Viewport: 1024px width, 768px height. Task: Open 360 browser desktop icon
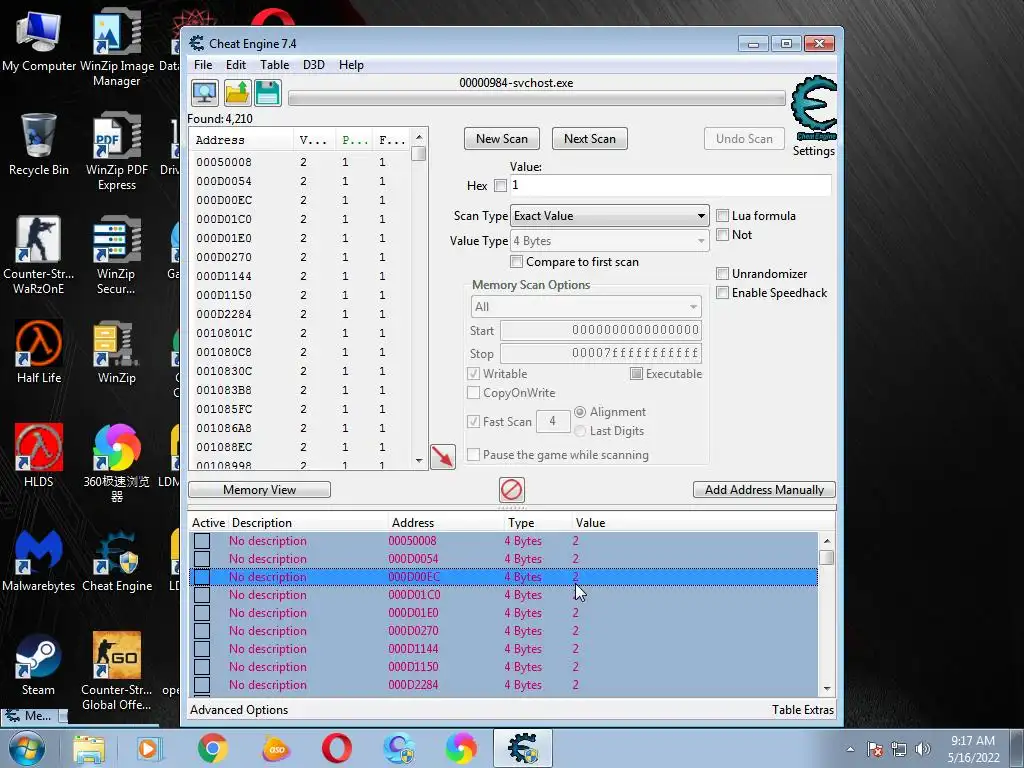[x=116, y=463]
